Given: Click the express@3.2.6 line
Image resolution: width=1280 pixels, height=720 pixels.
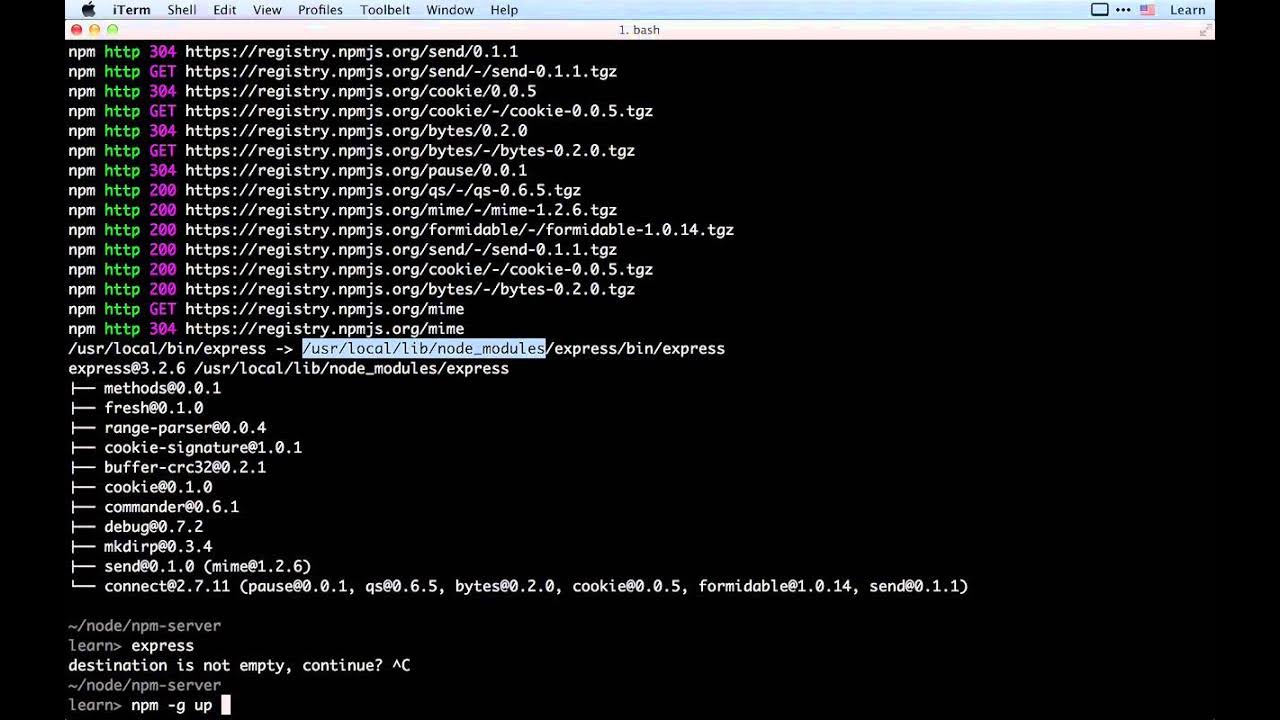Looking at the screenshot, I should pos(288,369).
